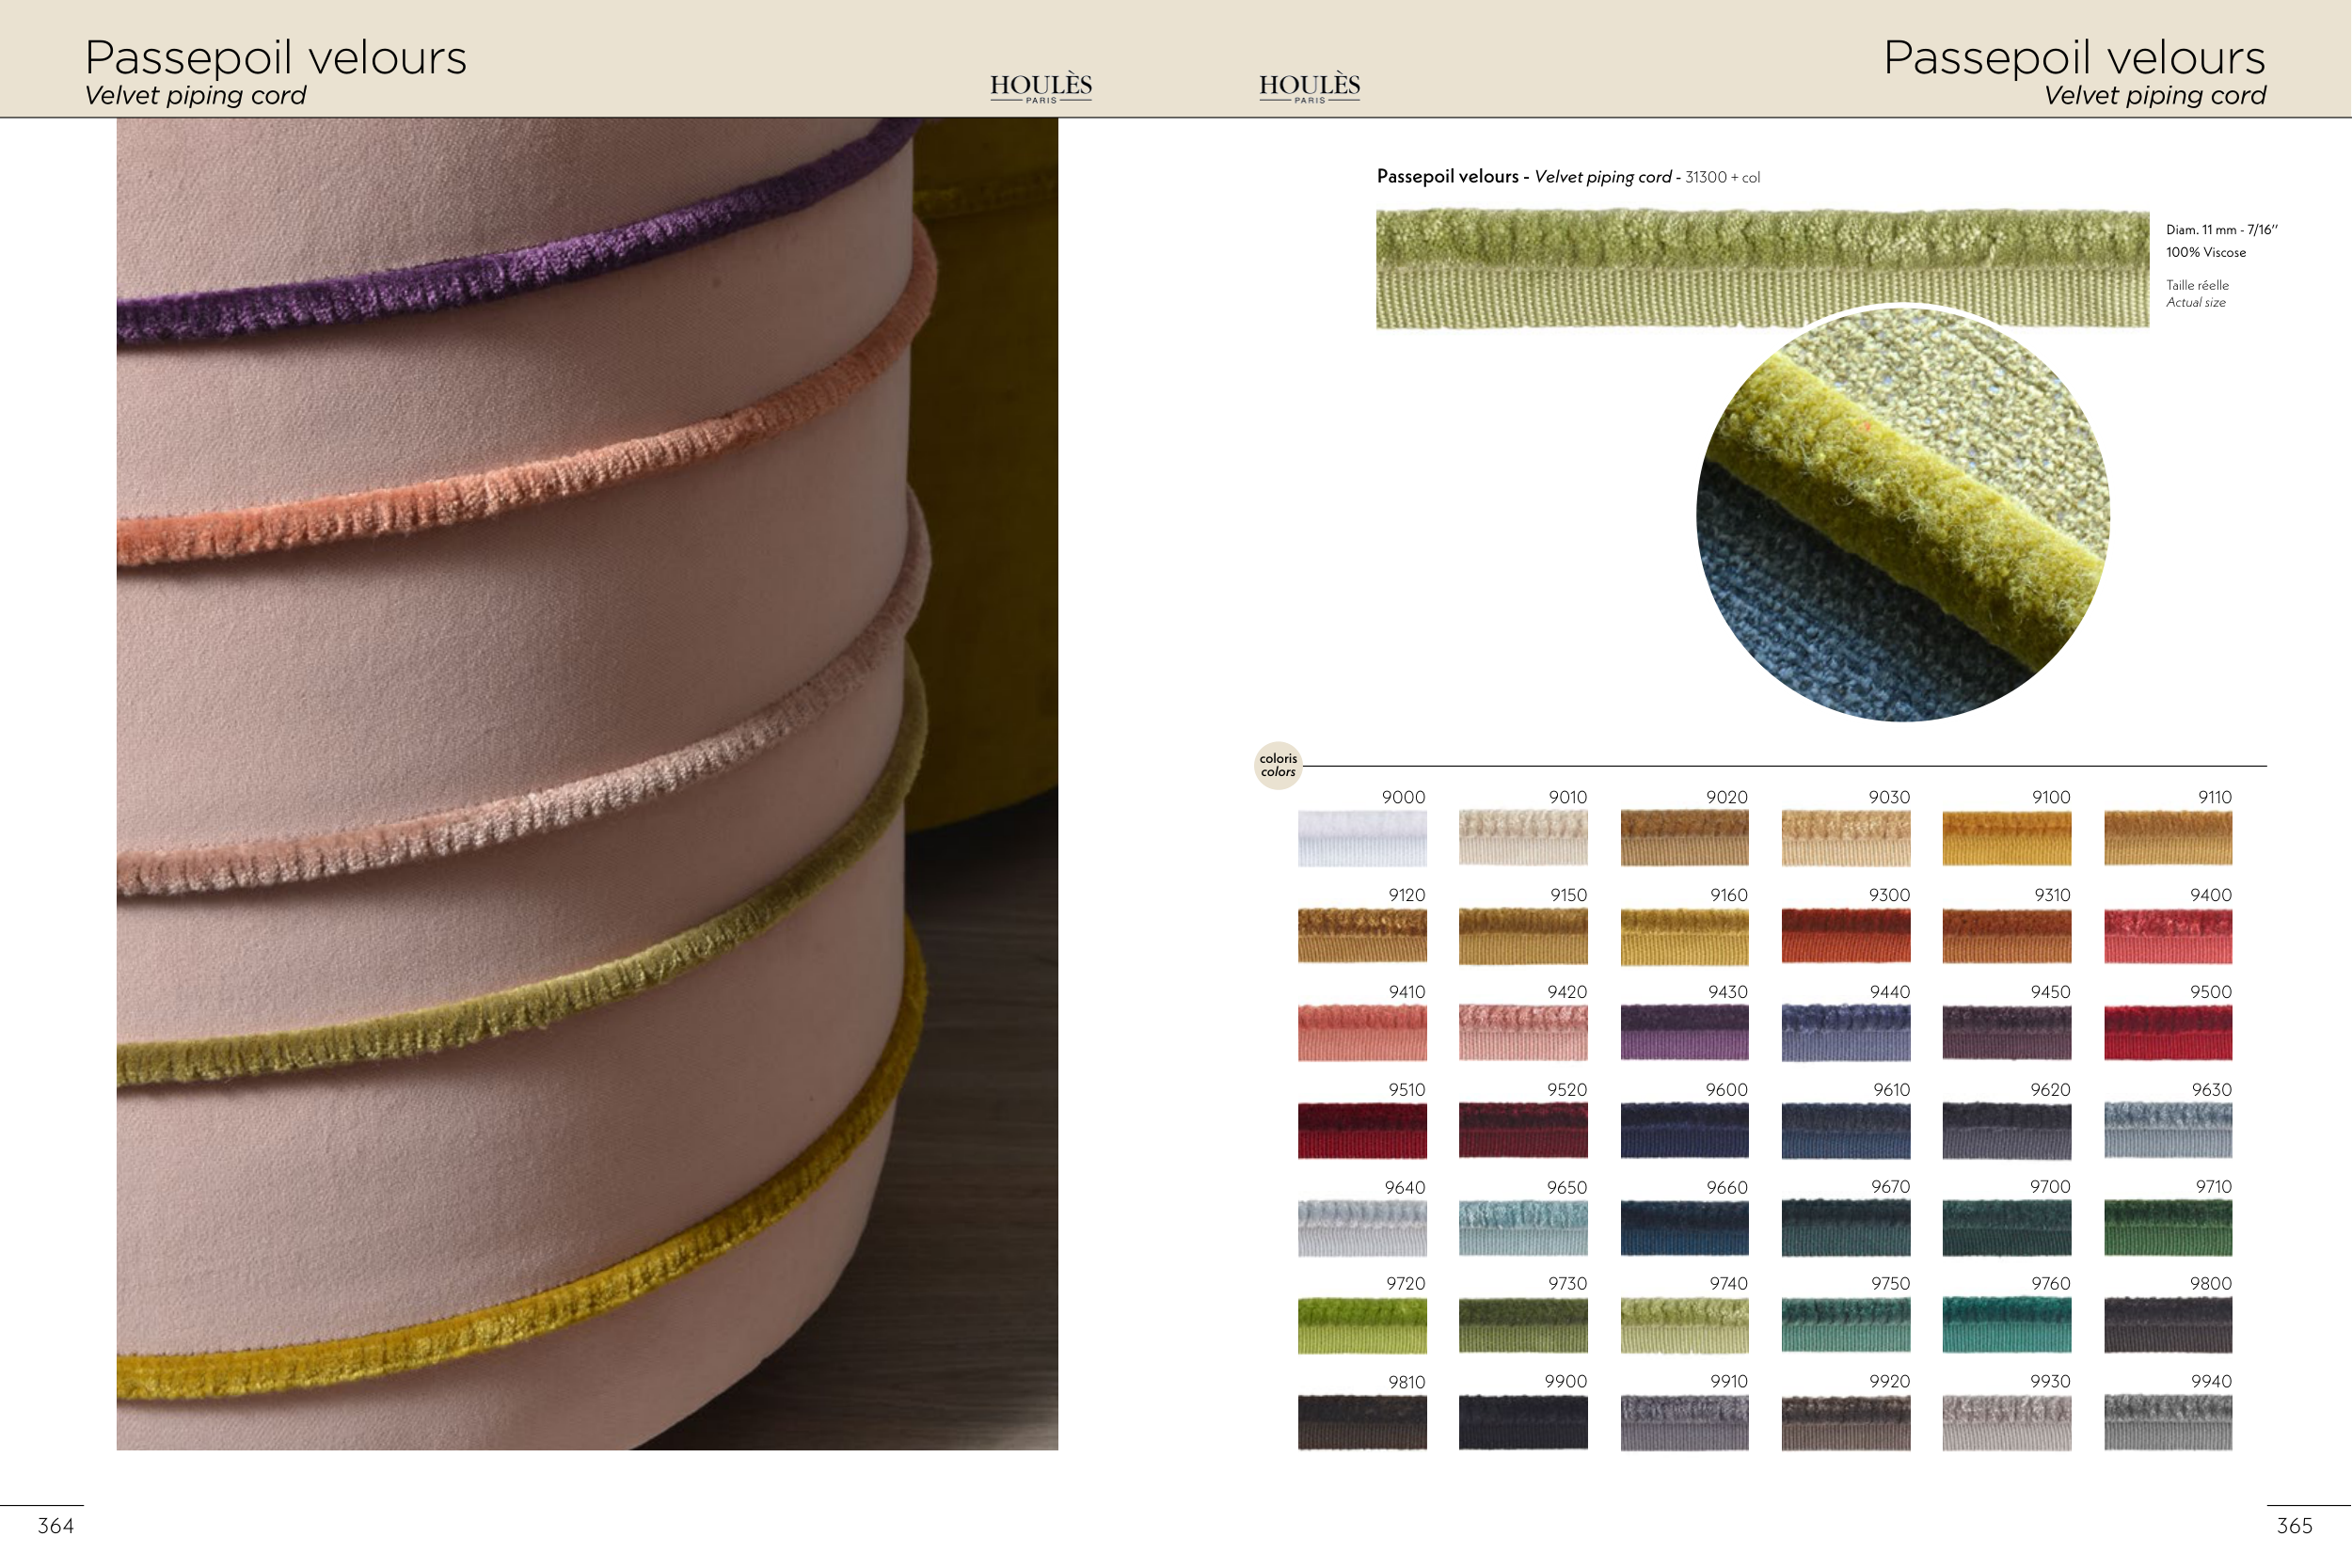Pick the red 9300 velvet swatch

[x=1845, y=936]
